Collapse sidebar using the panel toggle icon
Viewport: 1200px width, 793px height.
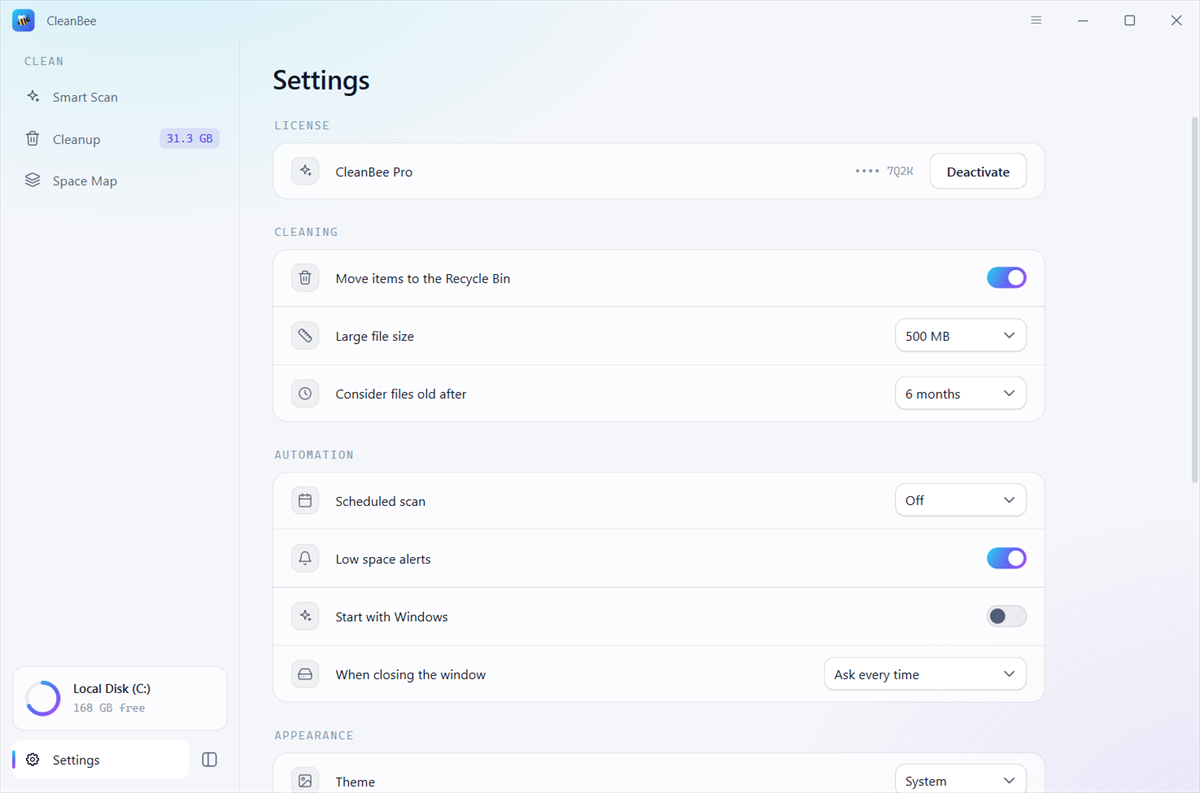click(x=209, y=760)
